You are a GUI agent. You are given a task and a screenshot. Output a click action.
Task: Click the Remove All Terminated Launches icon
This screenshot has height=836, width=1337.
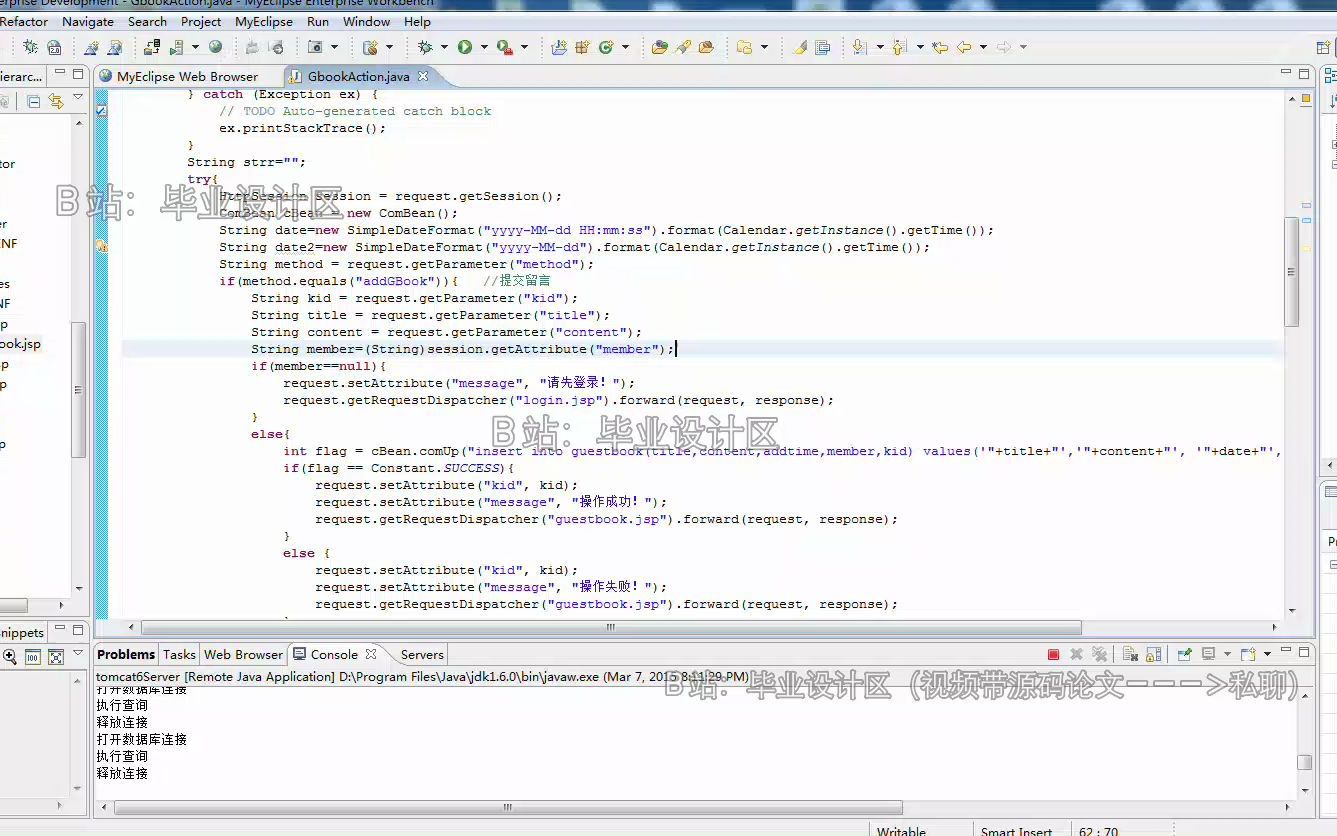1099,654
